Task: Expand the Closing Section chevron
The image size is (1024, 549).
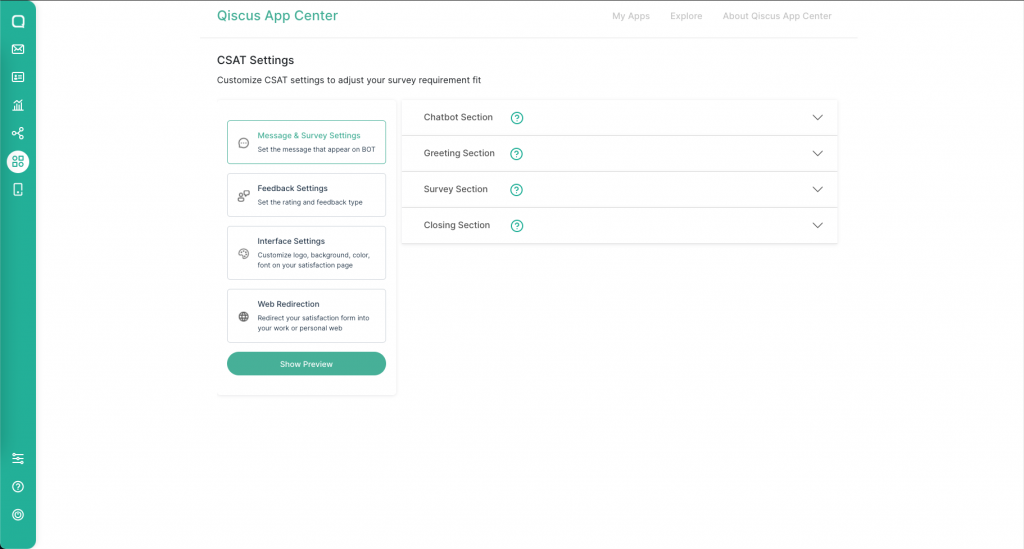Action: pyautogui.click(x=817, y=225)
